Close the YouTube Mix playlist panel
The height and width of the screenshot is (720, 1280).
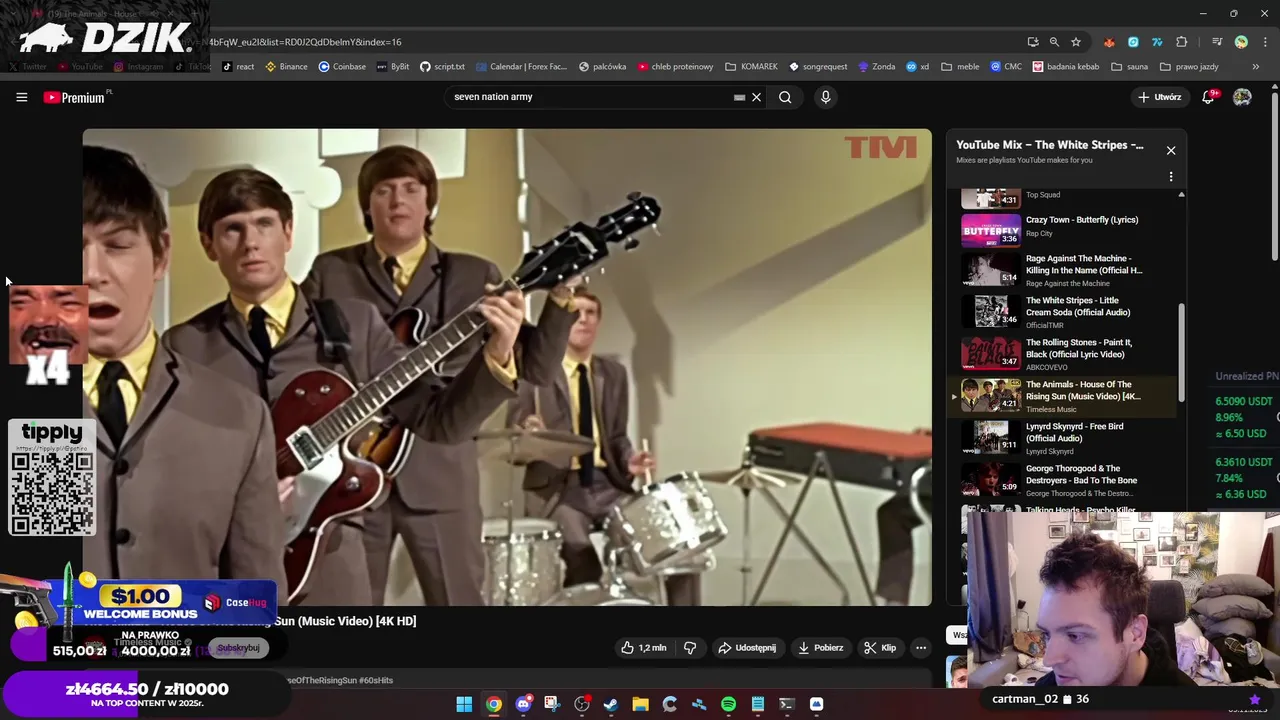1171,150
